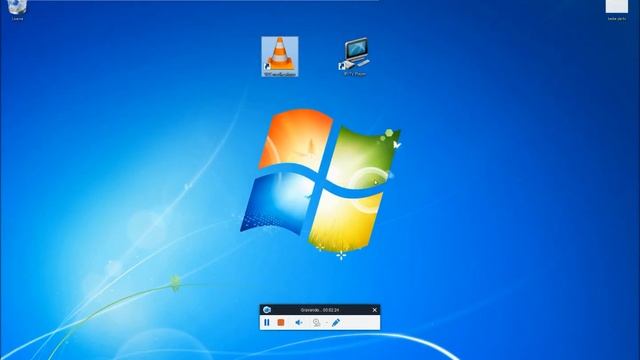Select the computer monitor desktop shortcut
Image resolution: width=640 pixels, height=360 pixels.
pyautogui.click(x=355, y=57)
